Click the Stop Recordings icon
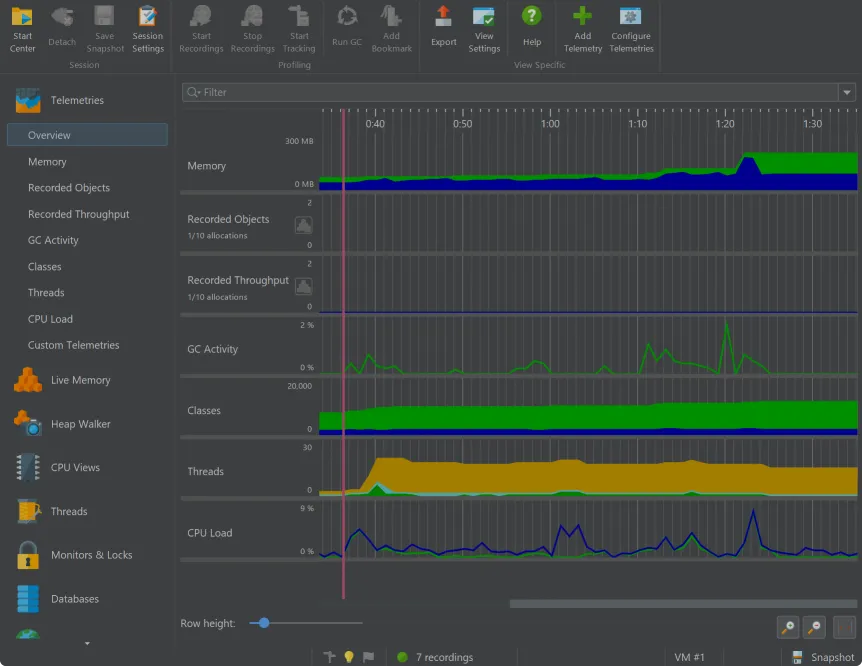Viewport: 862px width, 666px height. tap(252, 16)
